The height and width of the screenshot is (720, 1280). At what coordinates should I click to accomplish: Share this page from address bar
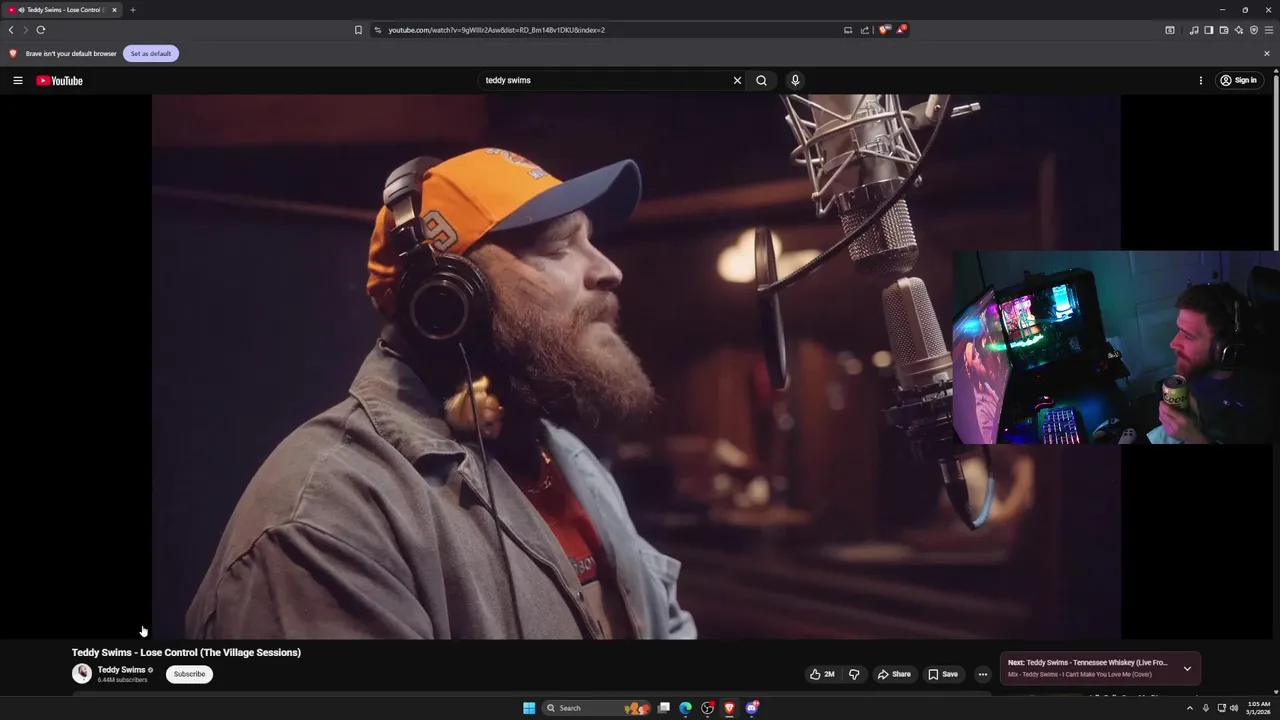[x=865, y=30]
